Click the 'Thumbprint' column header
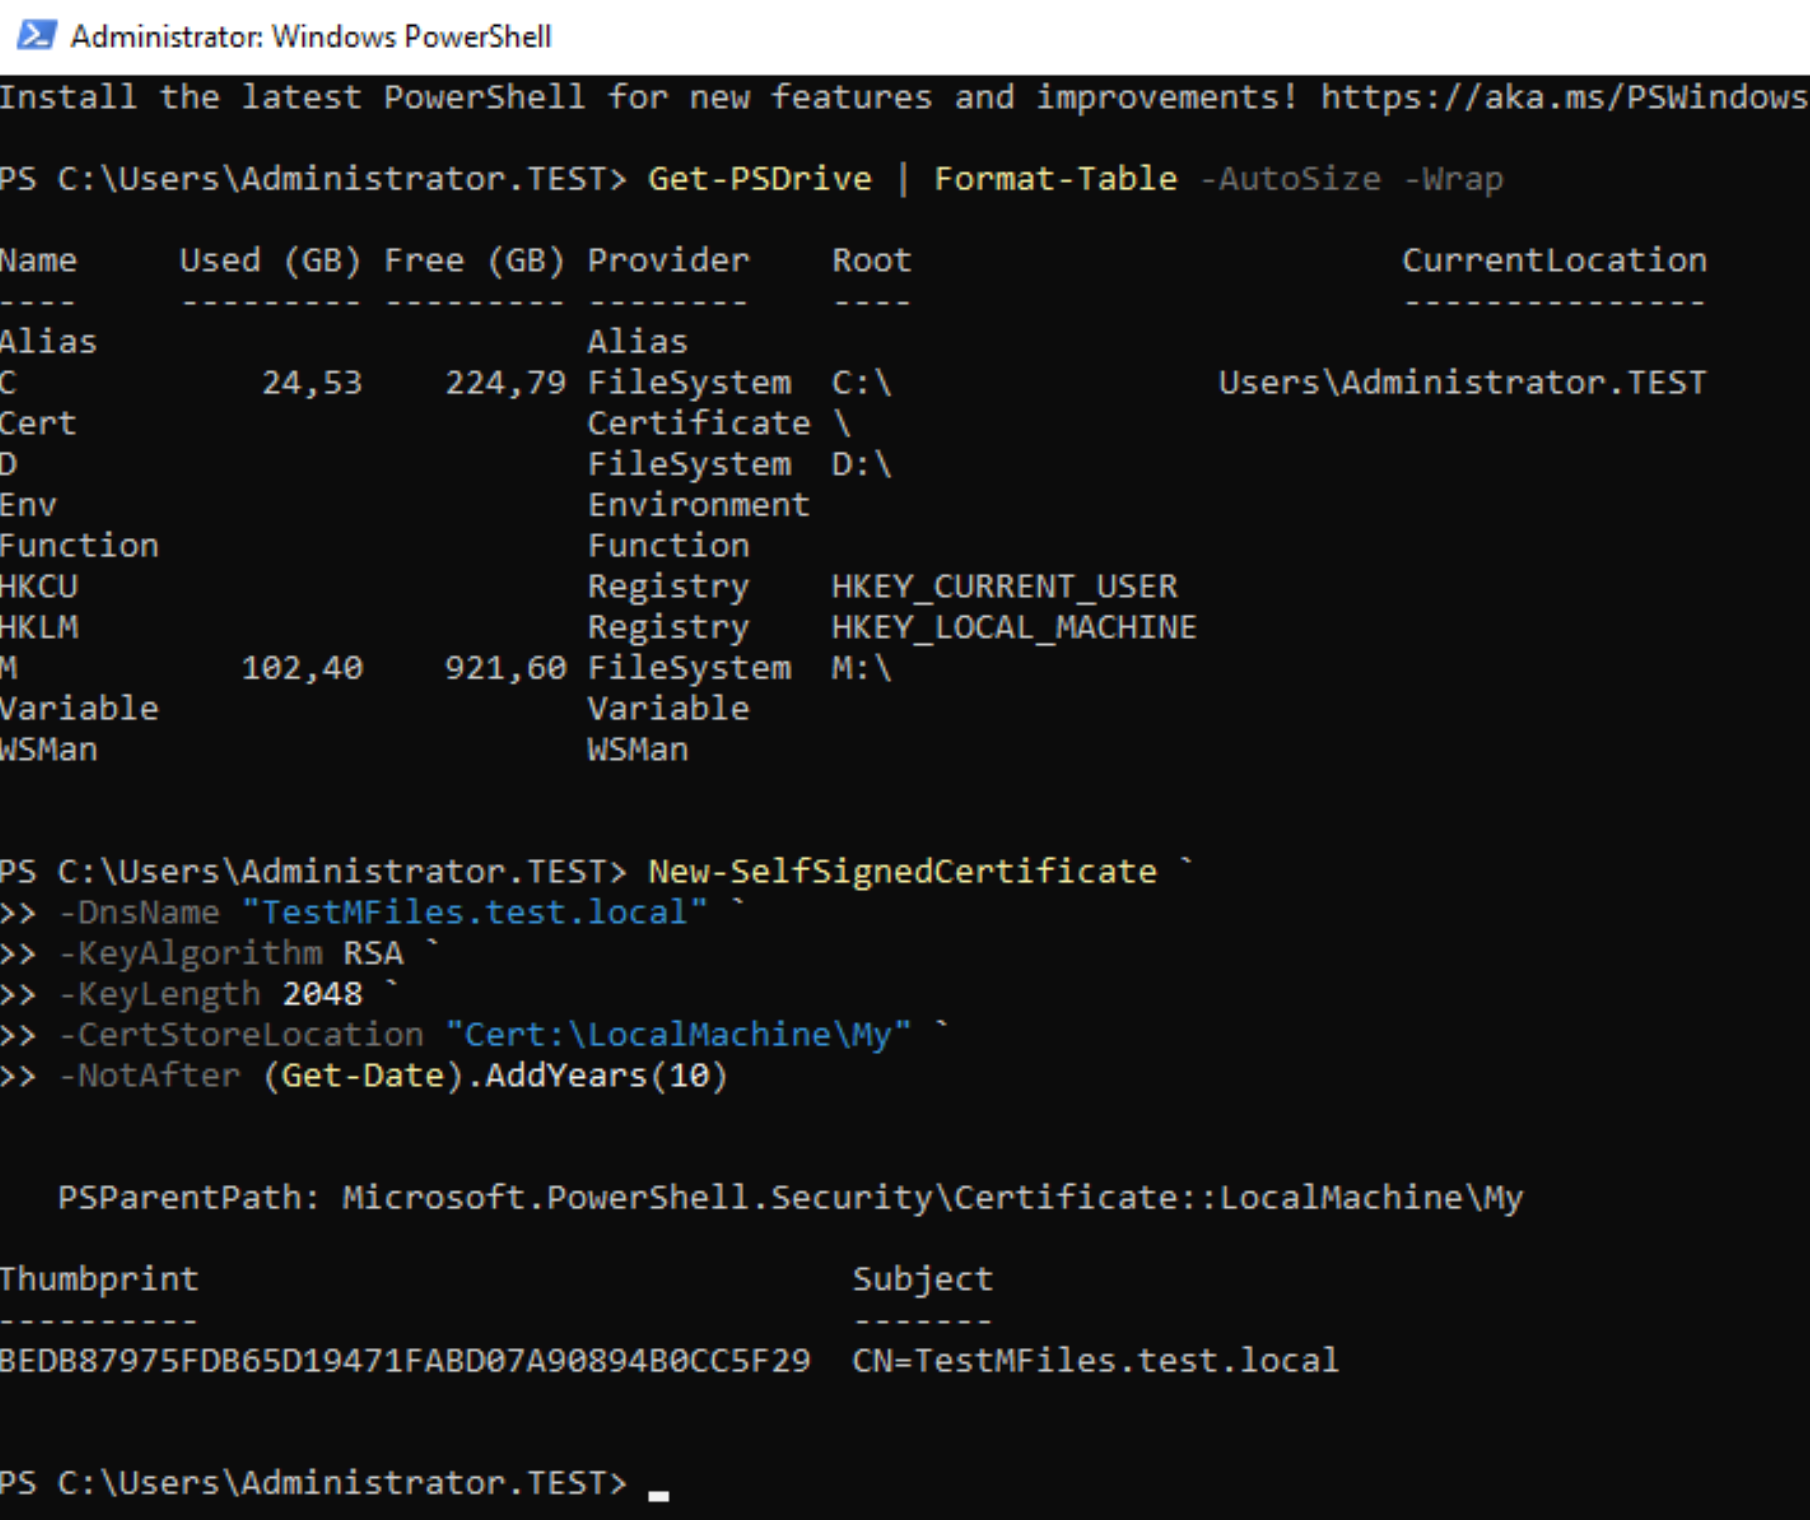 (x=99, y=1280)
